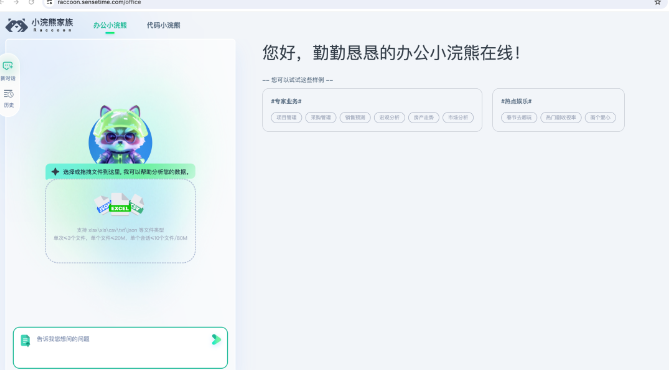Click the browser address bar URL

(99, 2)
